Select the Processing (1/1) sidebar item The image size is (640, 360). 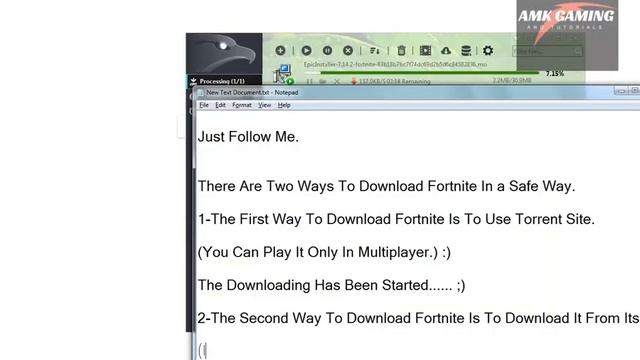[224, 81]
